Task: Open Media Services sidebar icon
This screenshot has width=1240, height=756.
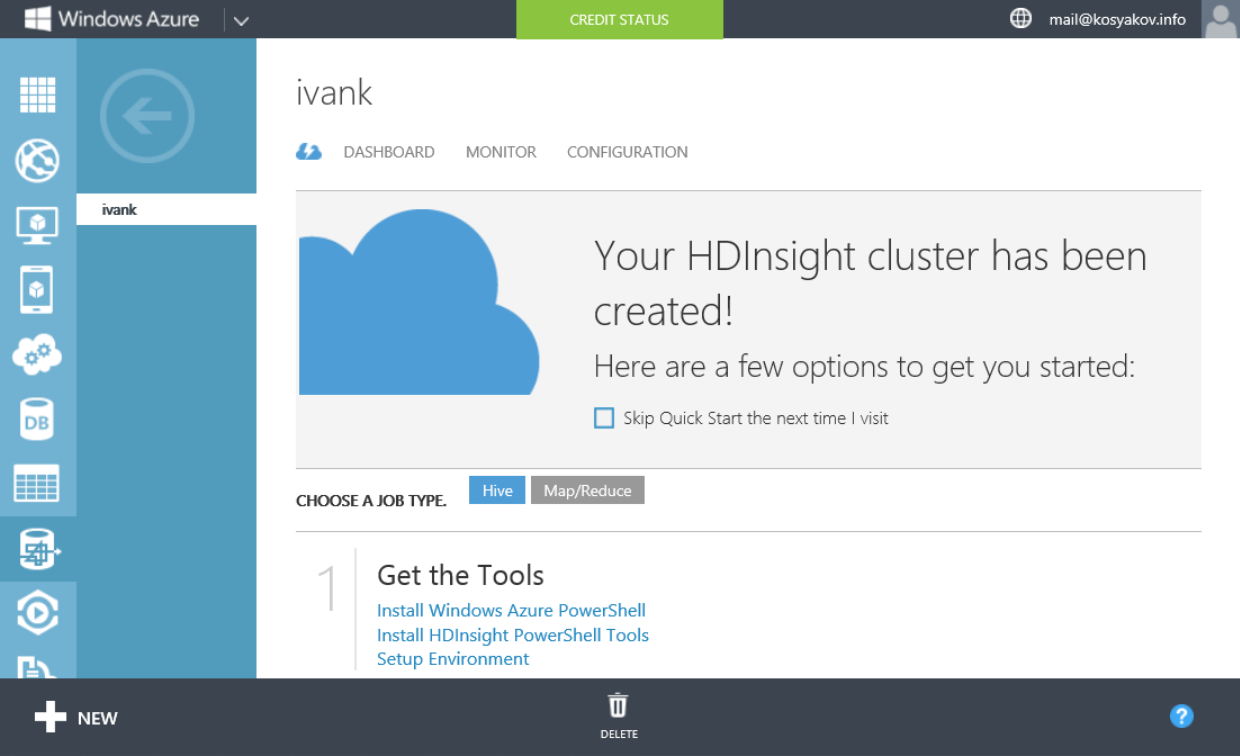Action: click(x=38, y=613)
